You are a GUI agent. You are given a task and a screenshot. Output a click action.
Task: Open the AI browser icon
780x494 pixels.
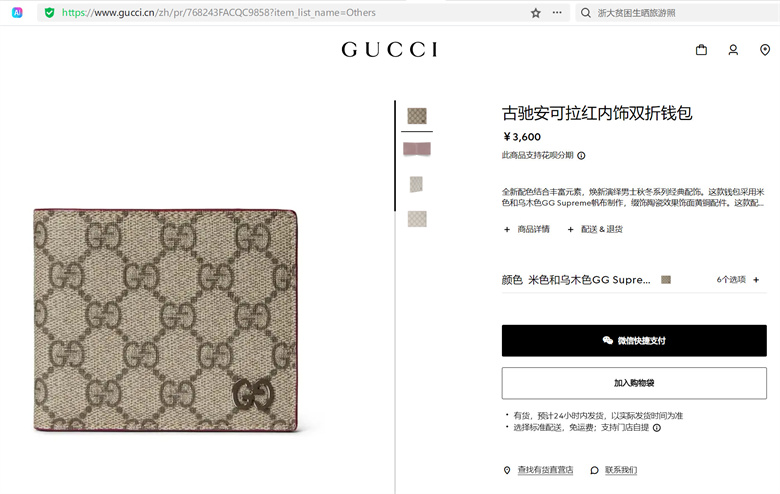(x=17, y=12)
